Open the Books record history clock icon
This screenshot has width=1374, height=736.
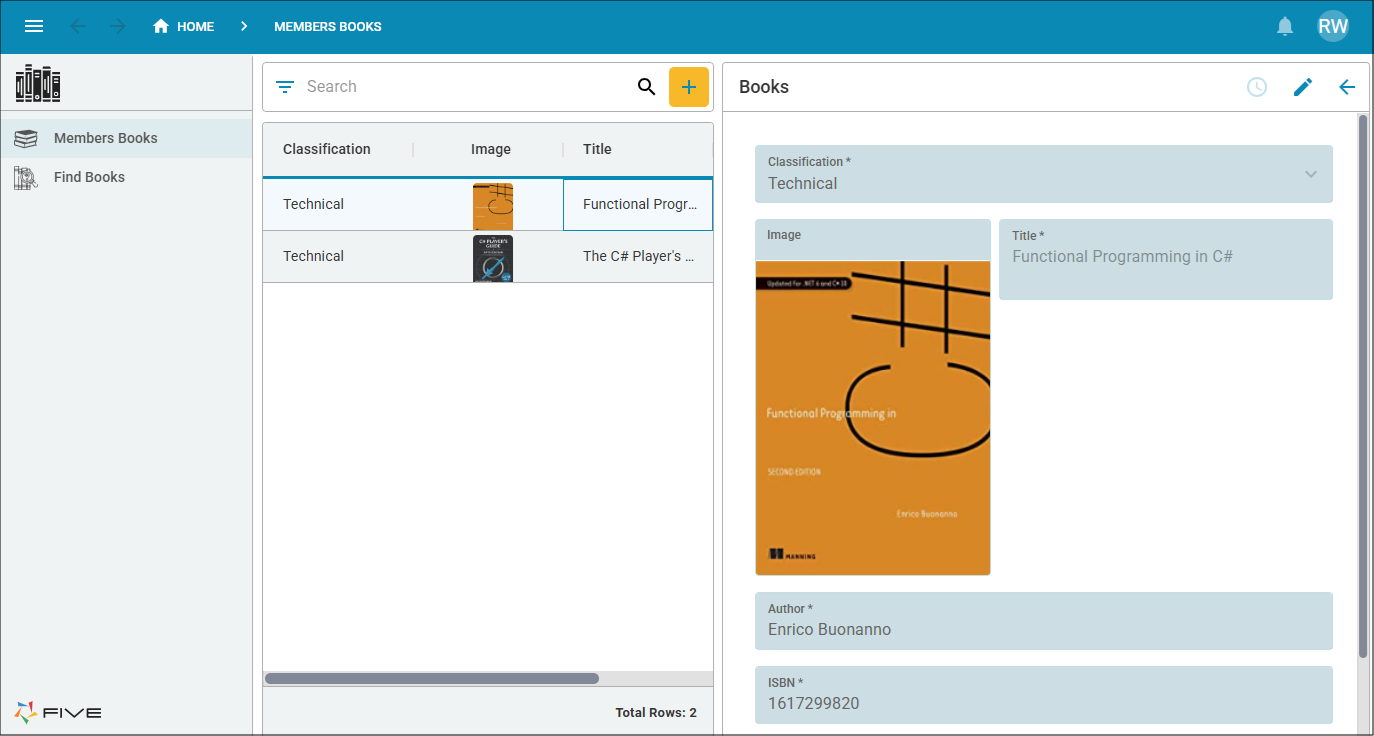point(1257,87)
